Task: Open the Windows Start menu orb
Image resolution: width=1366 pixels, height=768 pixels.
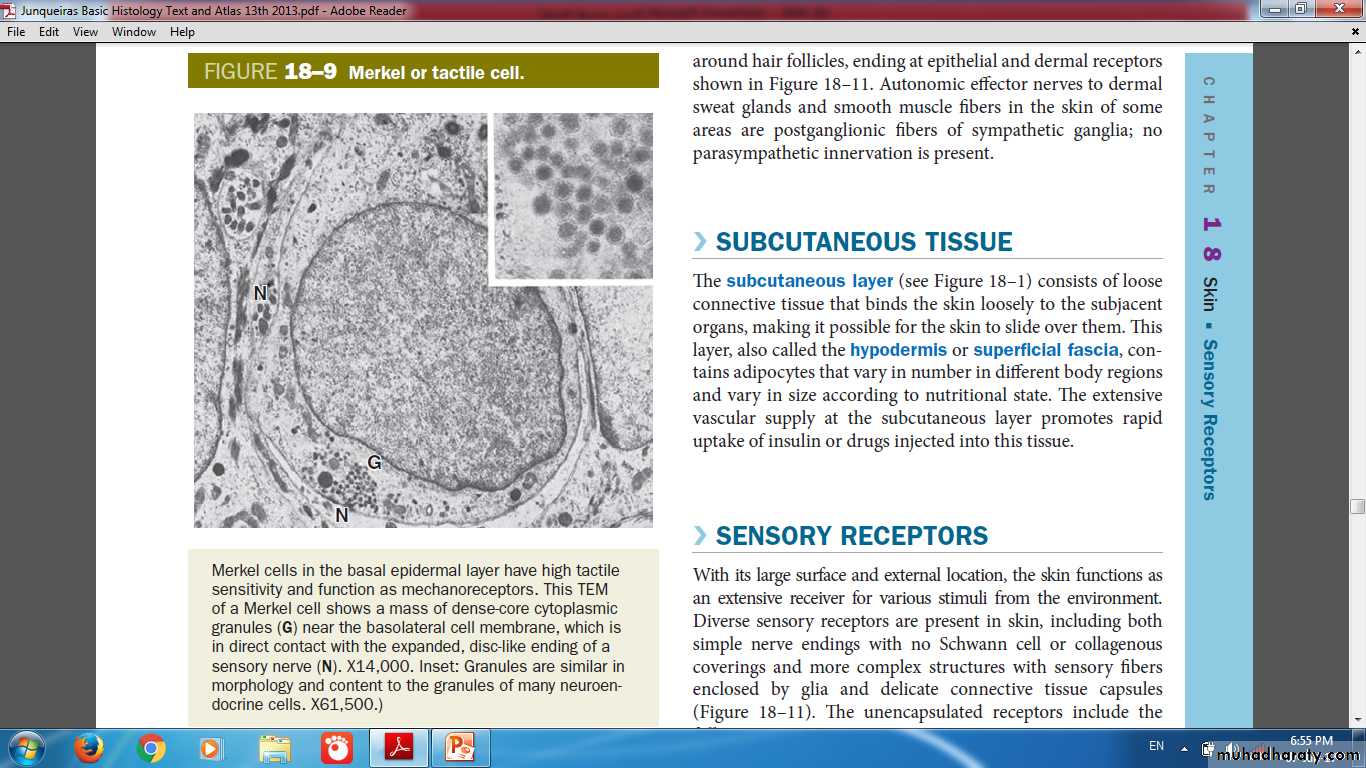Action: (x=26, y=748)
